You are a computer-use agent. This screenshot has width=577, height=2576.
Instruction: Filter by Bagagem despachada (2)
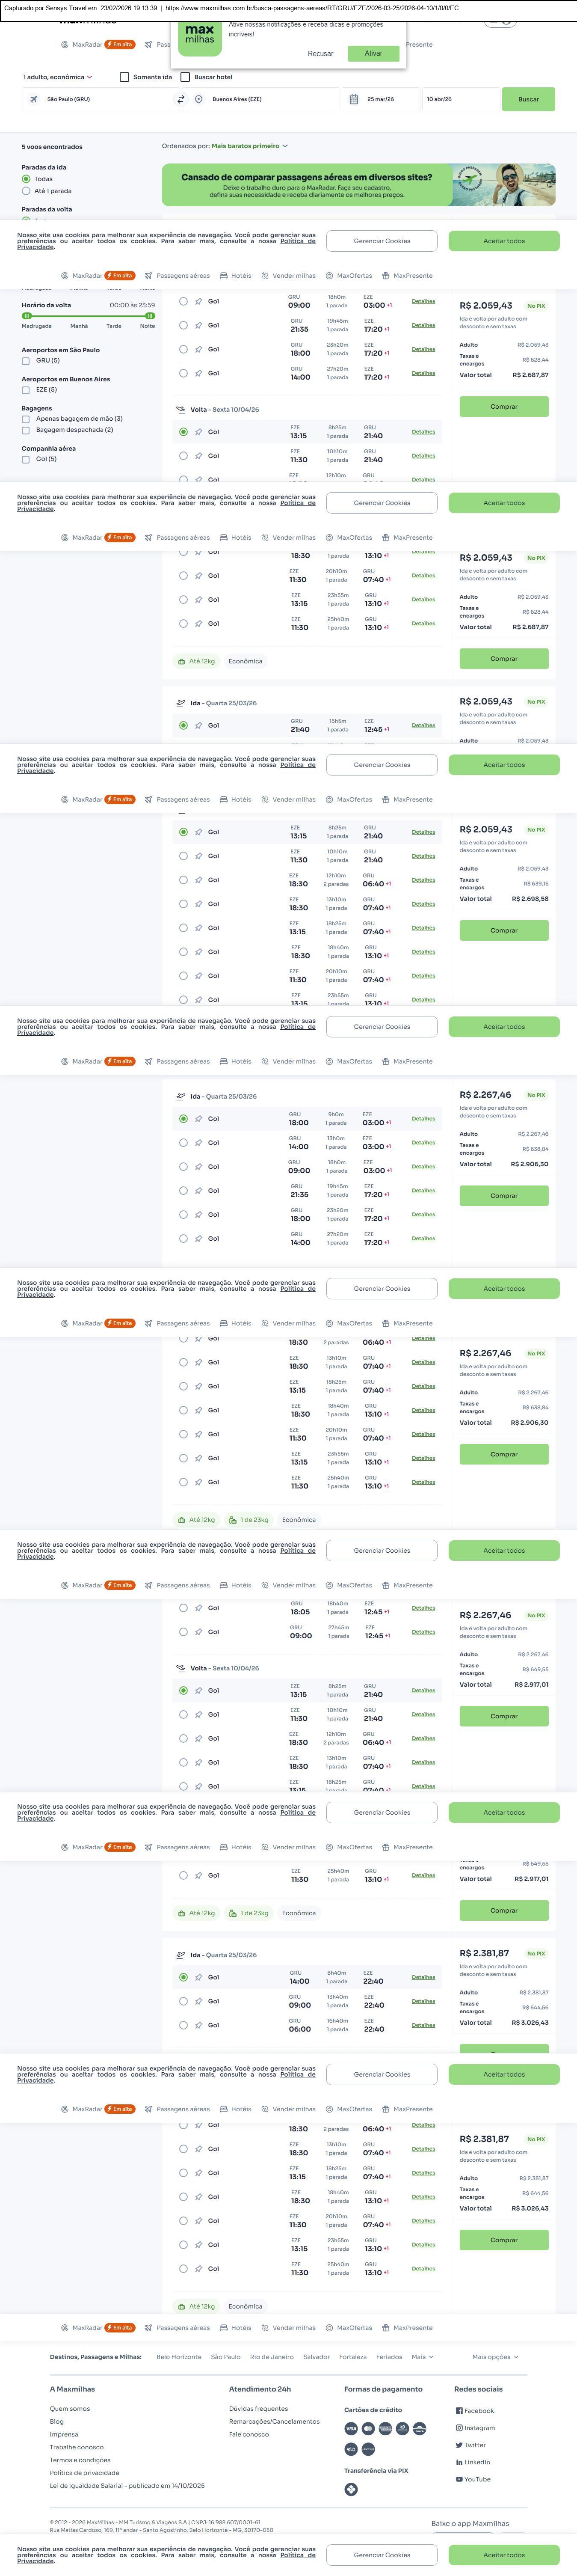point(26,430)
